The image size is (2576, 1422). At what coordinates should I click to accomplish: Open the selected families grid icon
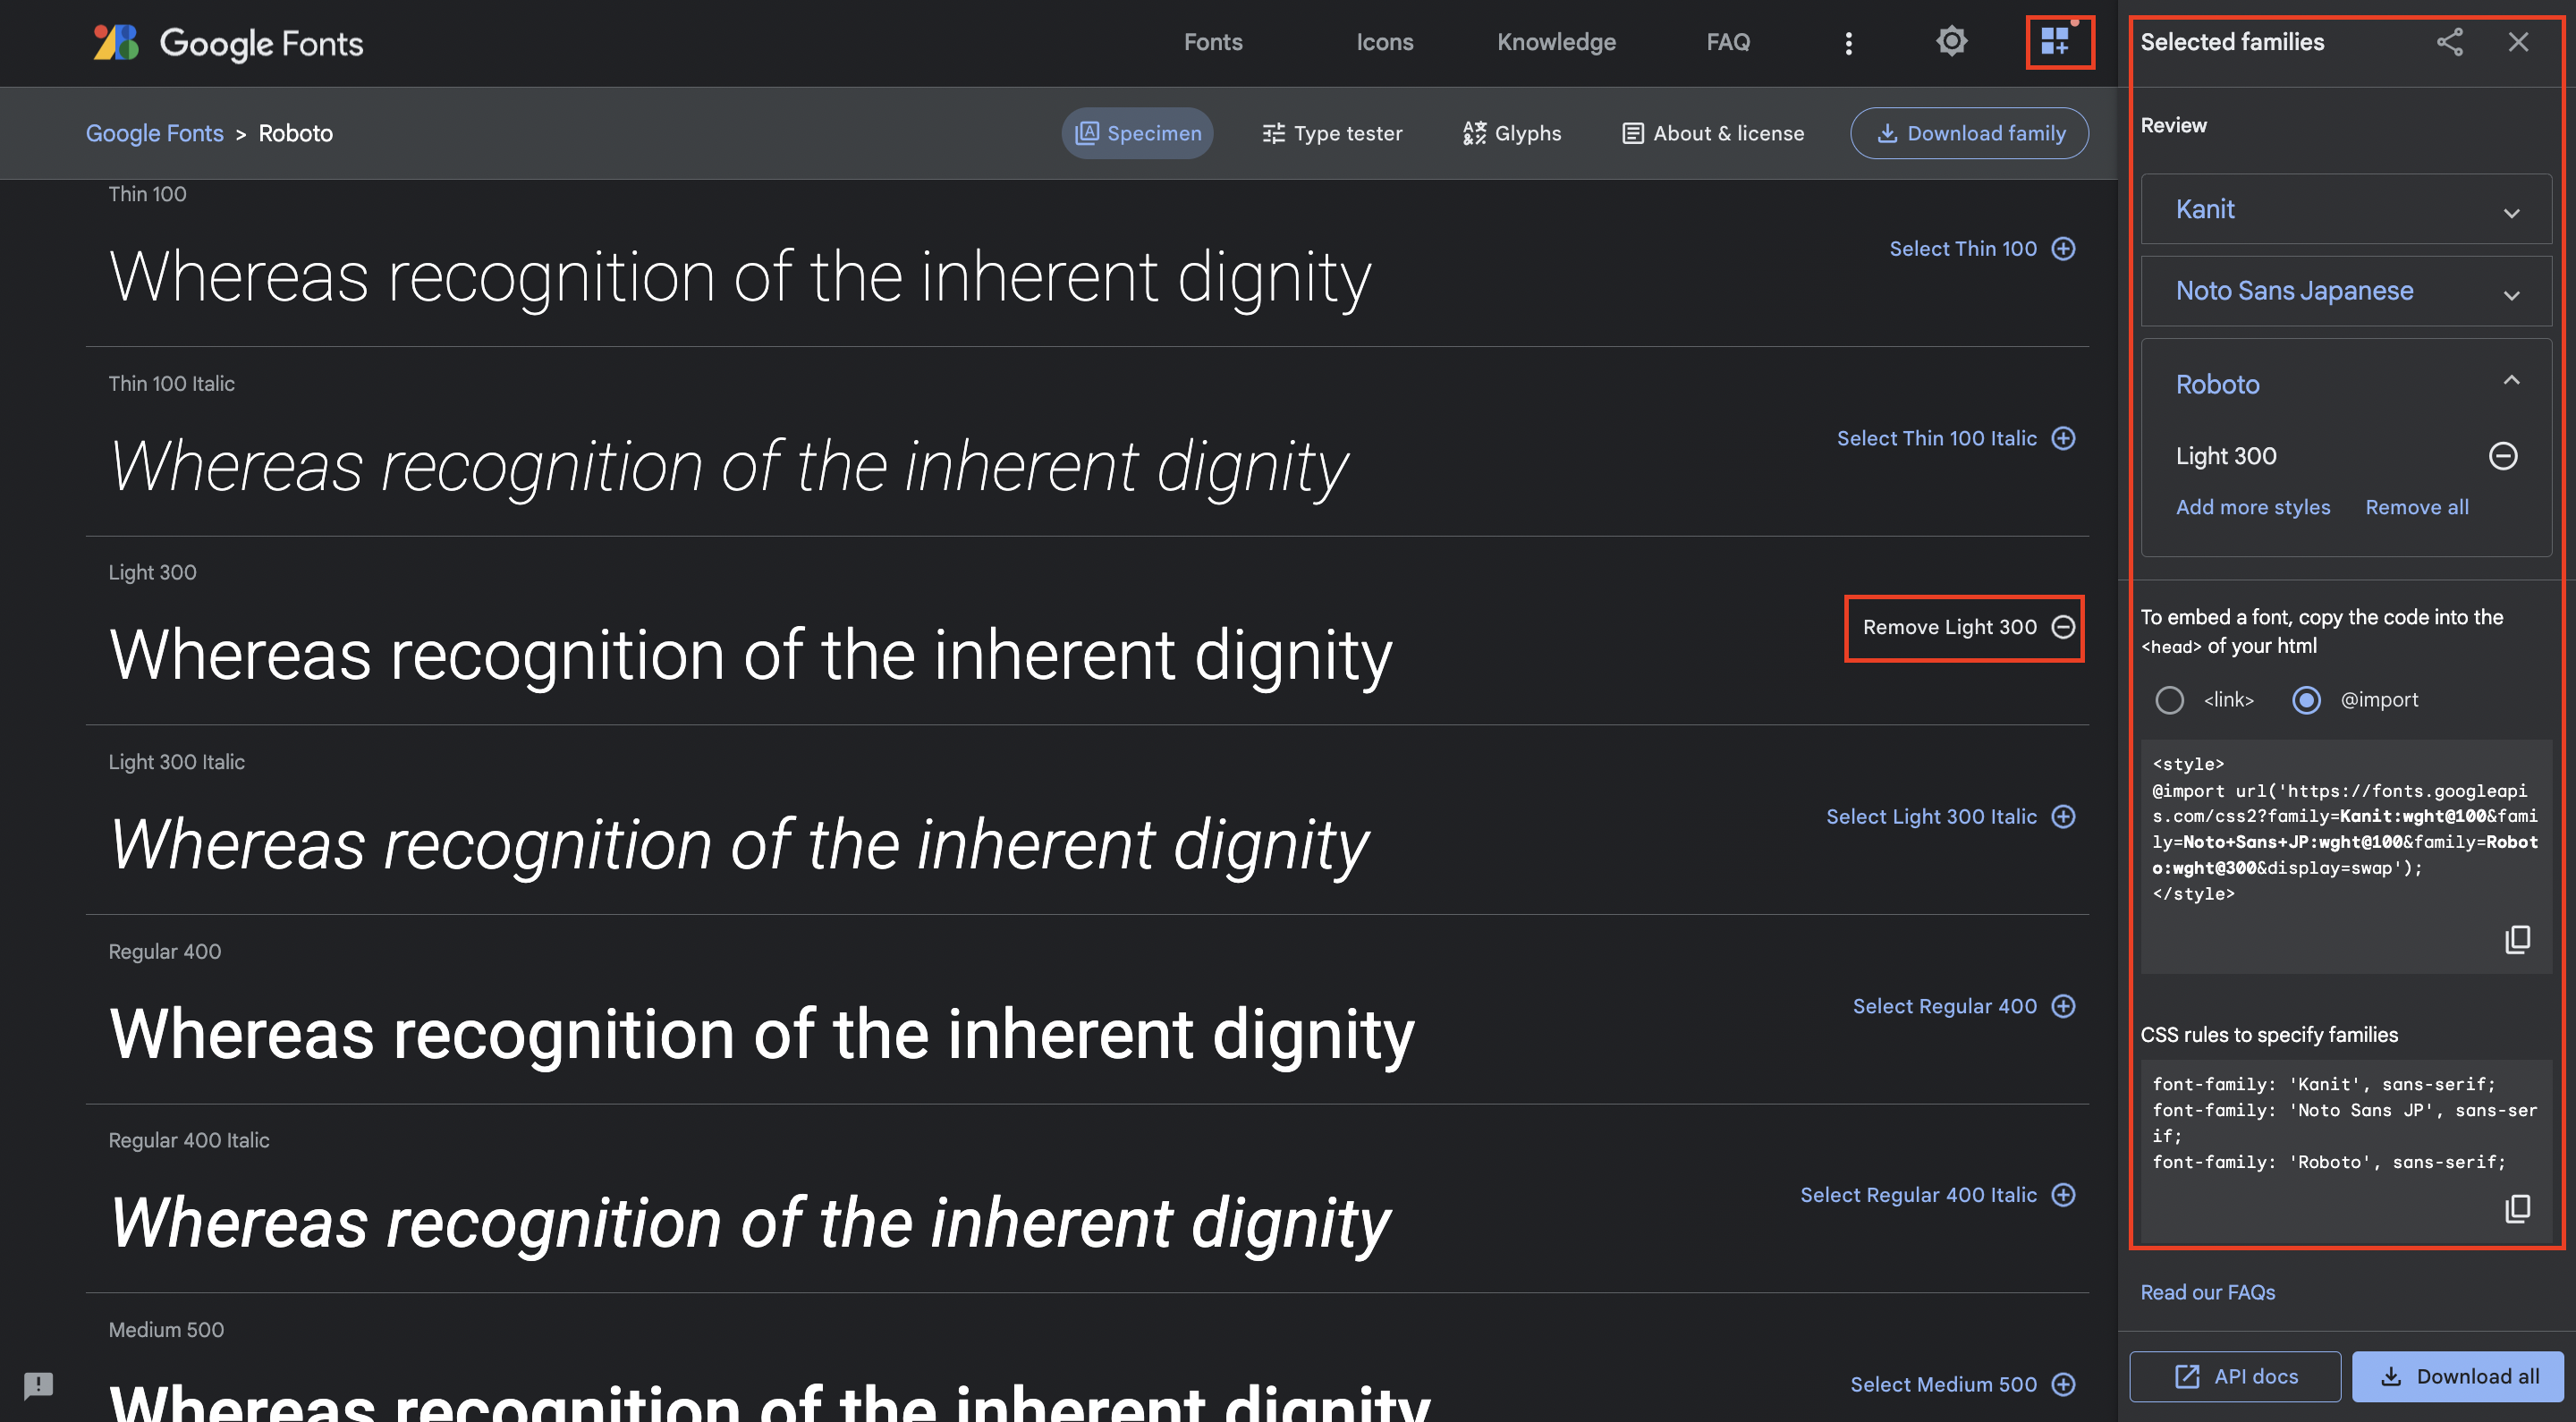click(2057, 42)
